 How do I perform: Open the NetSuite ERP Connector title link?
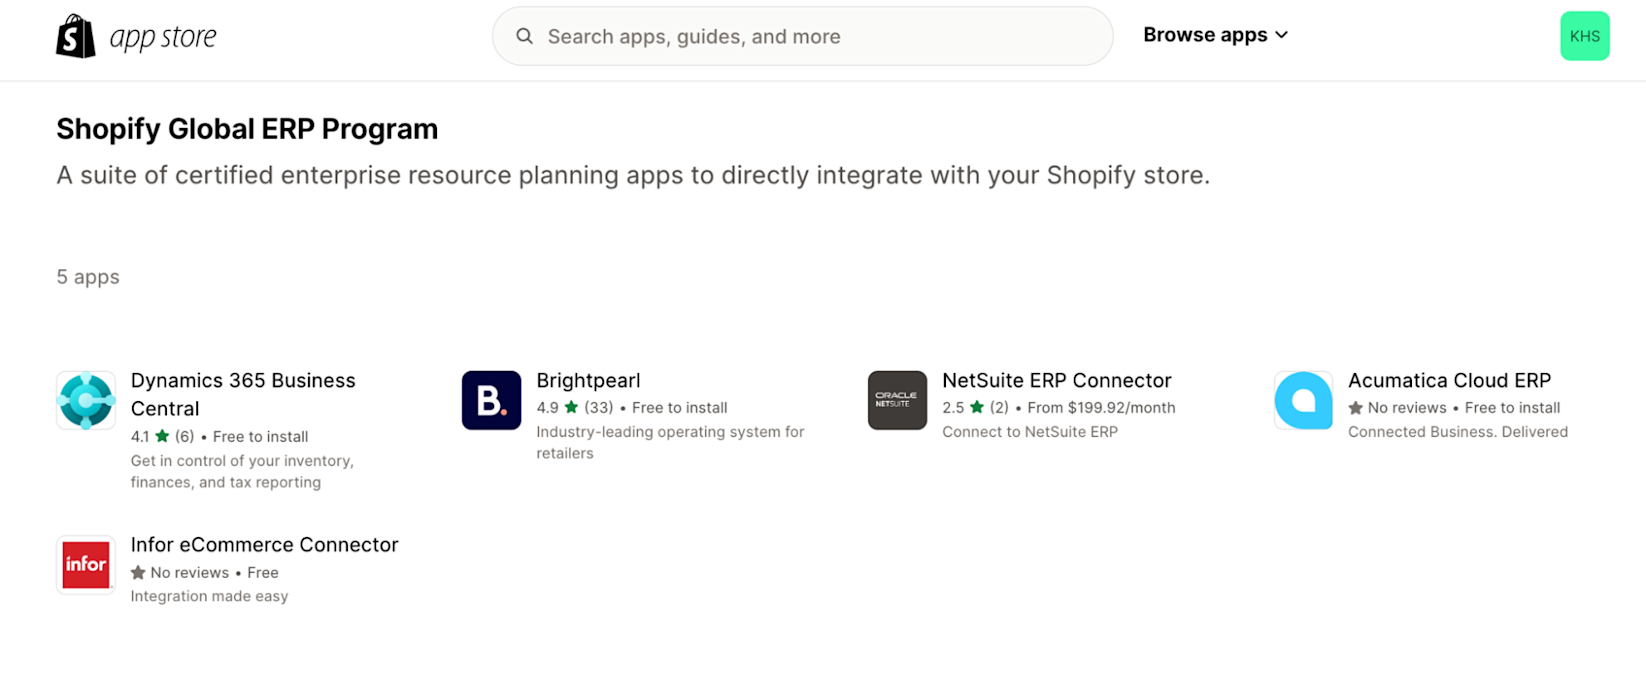(x=1056, y=380)
